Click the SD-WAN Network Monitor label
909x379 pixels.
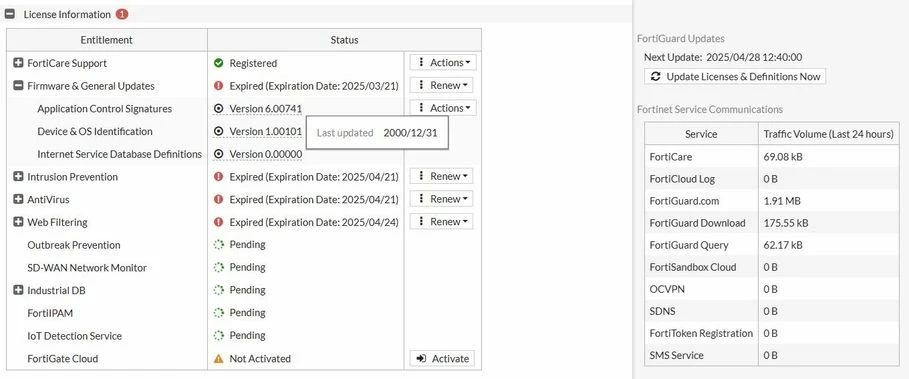[x=87, y=268]
